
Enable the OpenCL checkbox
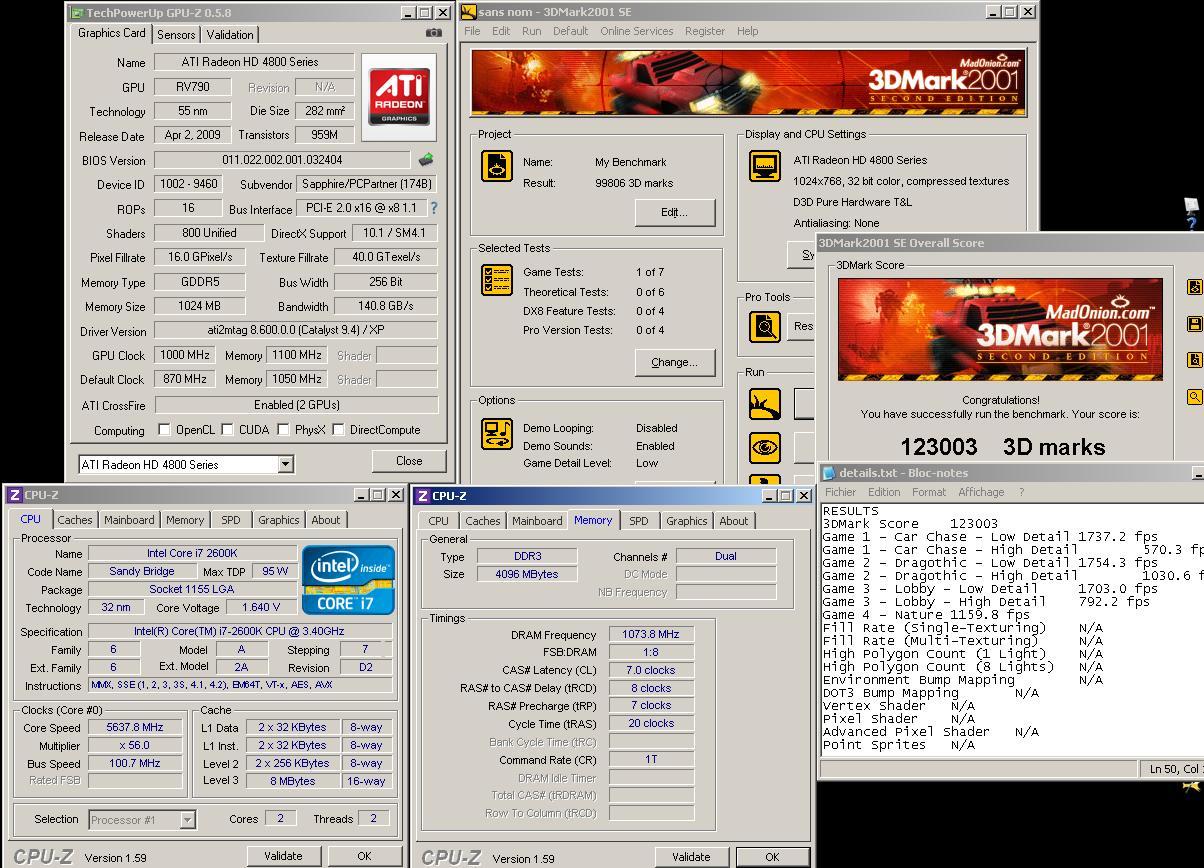(165, 430)
